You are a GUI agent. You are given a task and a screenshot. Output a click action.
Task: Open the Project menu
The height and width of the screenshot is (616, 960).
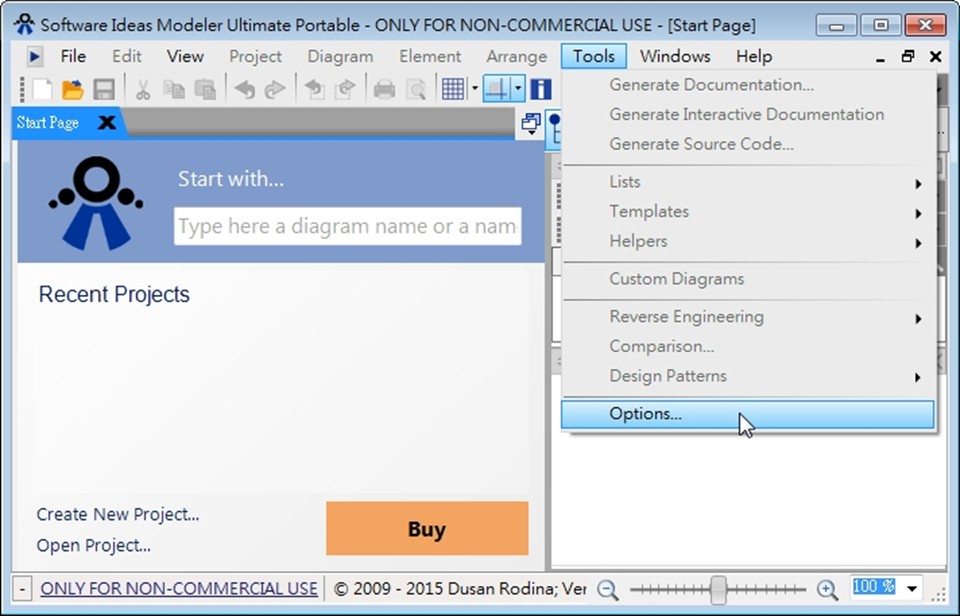(255, 56)
